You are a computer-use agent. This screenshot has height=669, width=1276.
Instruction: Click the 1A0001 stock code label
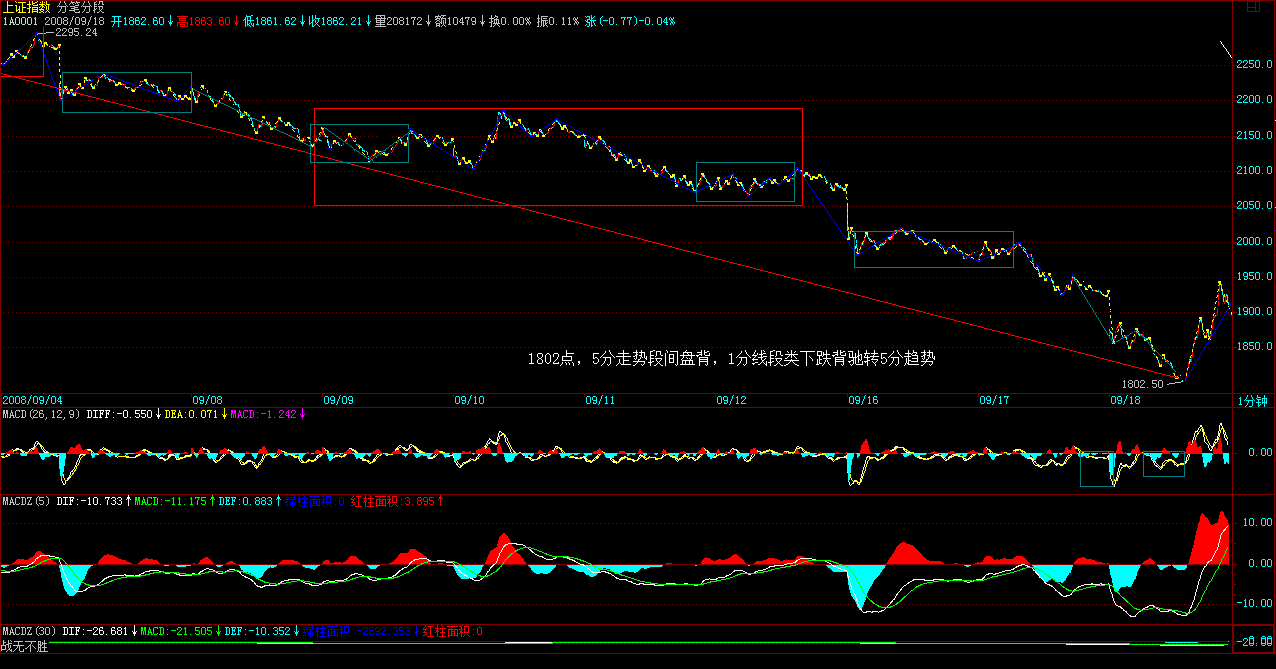point(20,20)
